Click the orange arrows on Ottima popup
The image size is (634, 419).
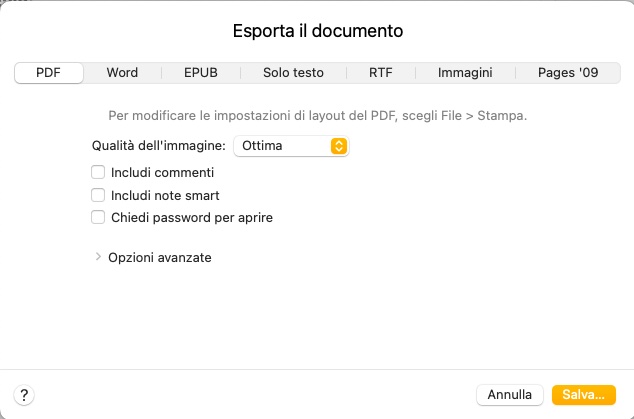tap(339, 146)
